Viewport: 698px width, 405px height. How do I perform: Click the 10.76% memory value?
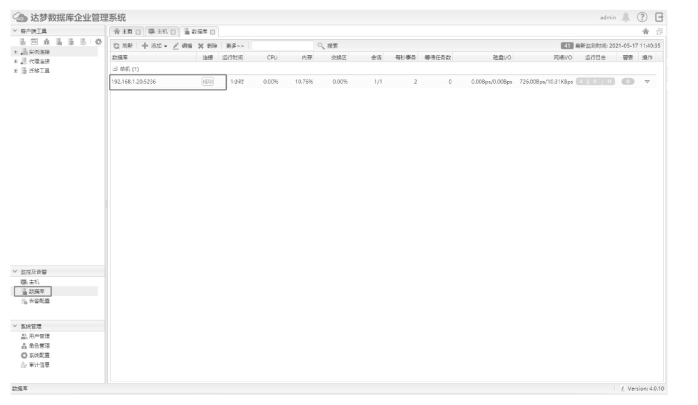pos(304,82)
